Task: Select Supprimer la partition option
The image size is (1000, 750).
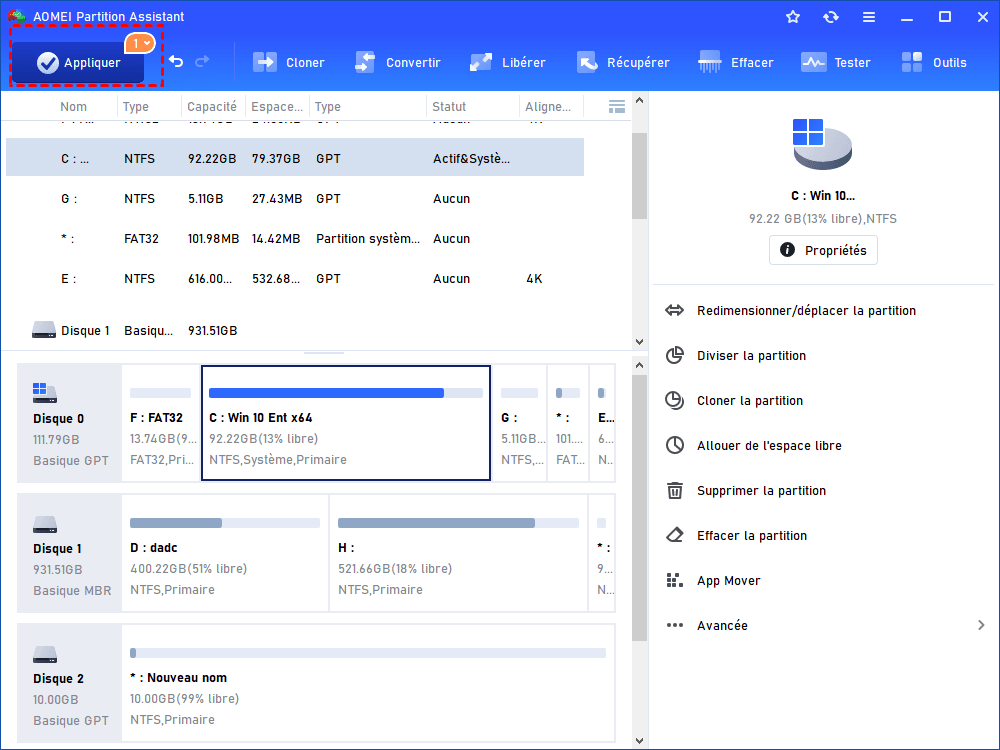Action: 761,491
